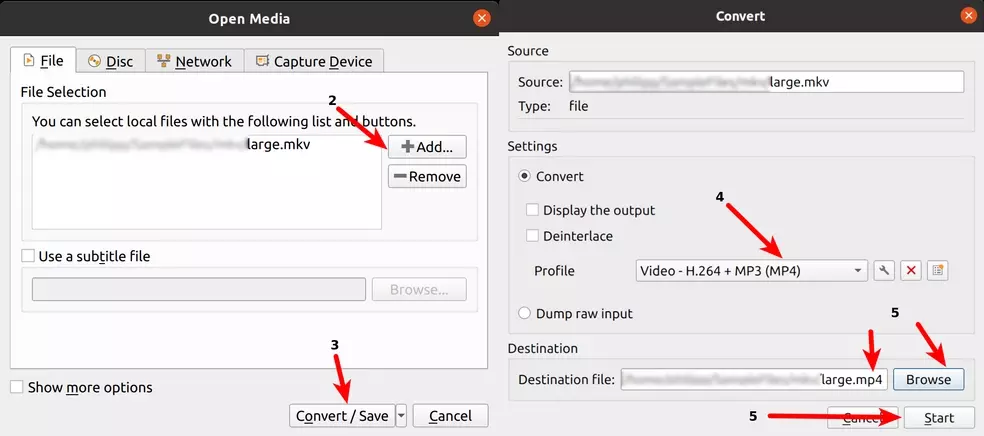This screenshot has width=984, height=436.
Task: Close the Convert dialog
Action: (x=968, y=16)
